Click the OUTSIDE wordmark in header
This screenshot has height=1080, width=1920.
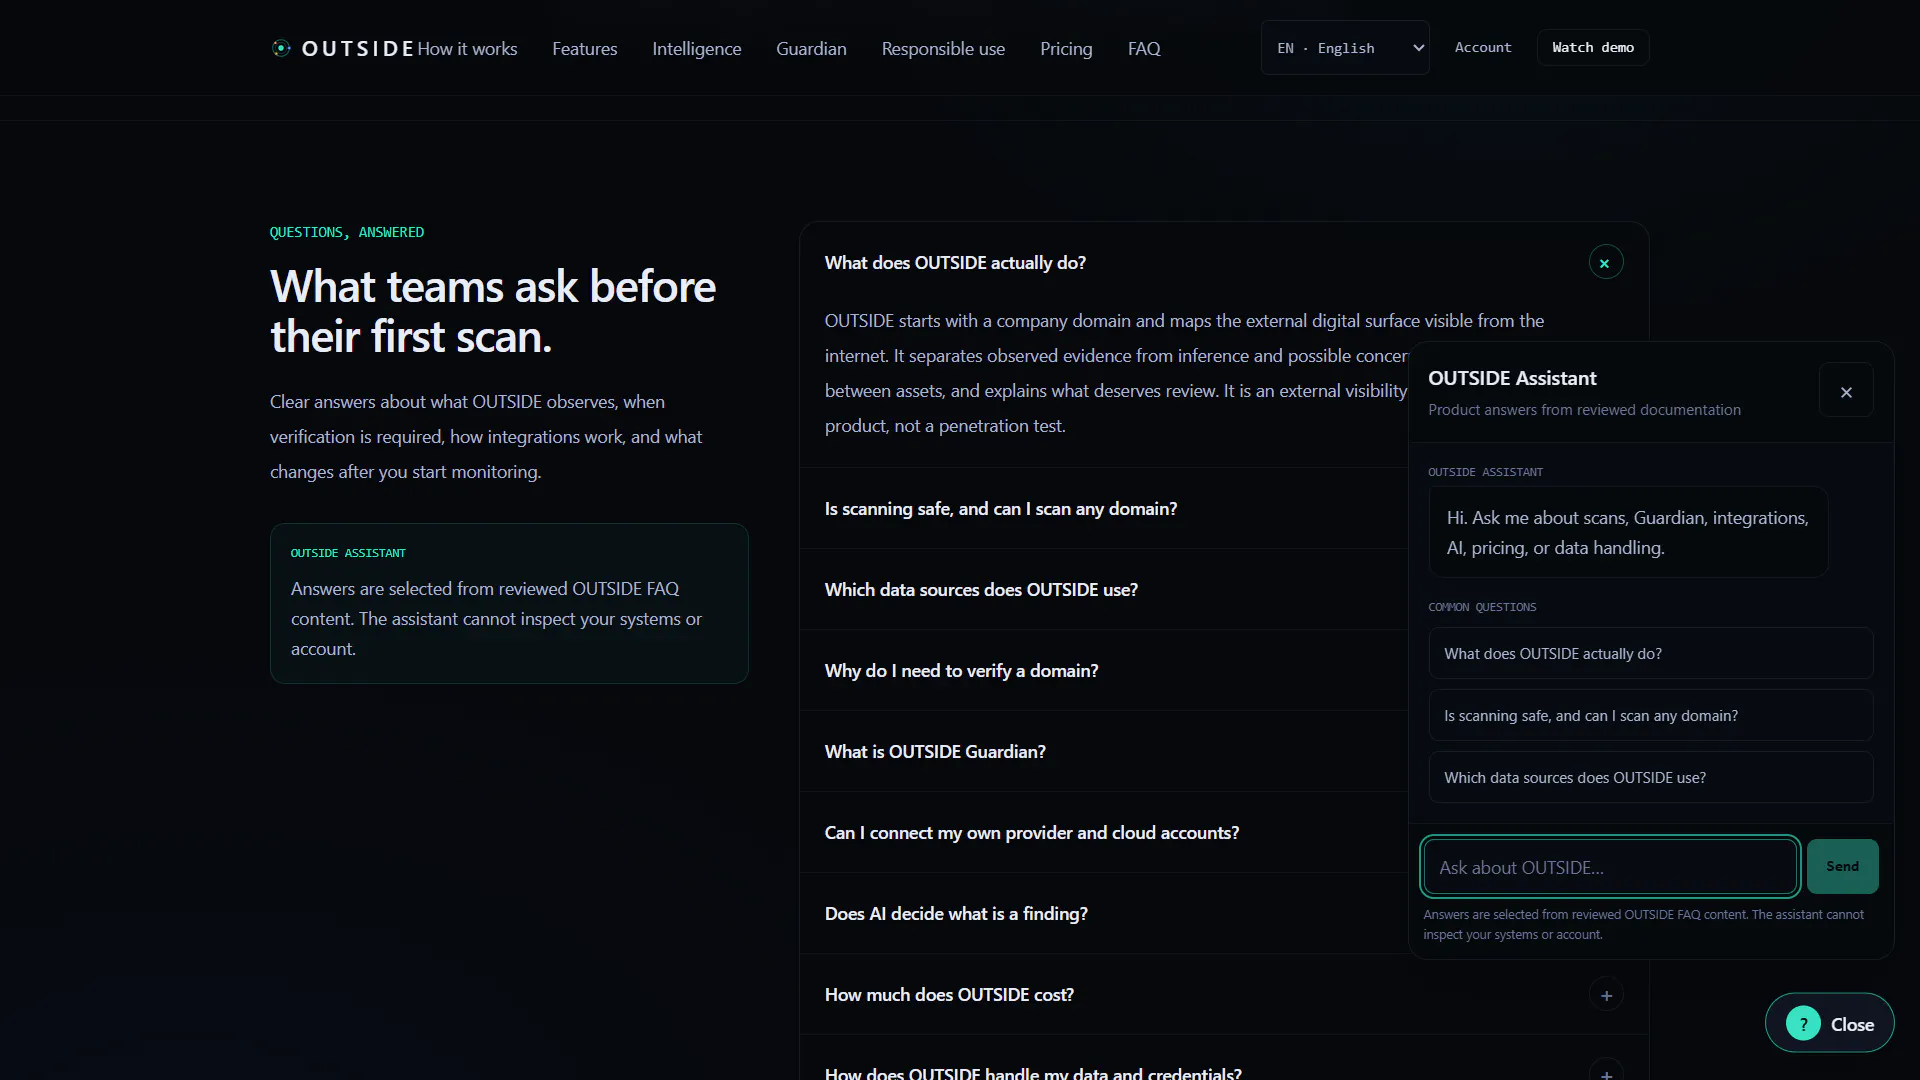(357, 48)
